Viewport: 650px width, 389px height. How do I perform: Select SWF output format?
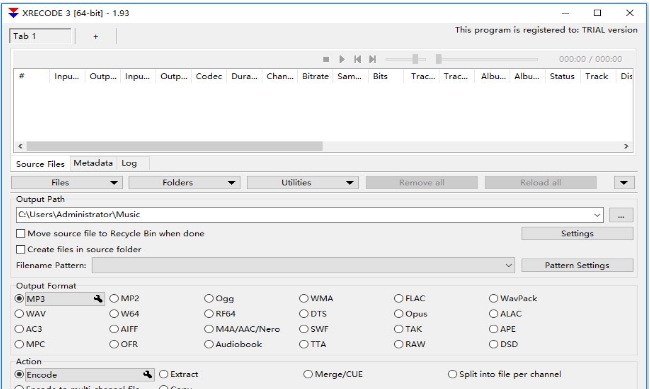tap(314, 329)
